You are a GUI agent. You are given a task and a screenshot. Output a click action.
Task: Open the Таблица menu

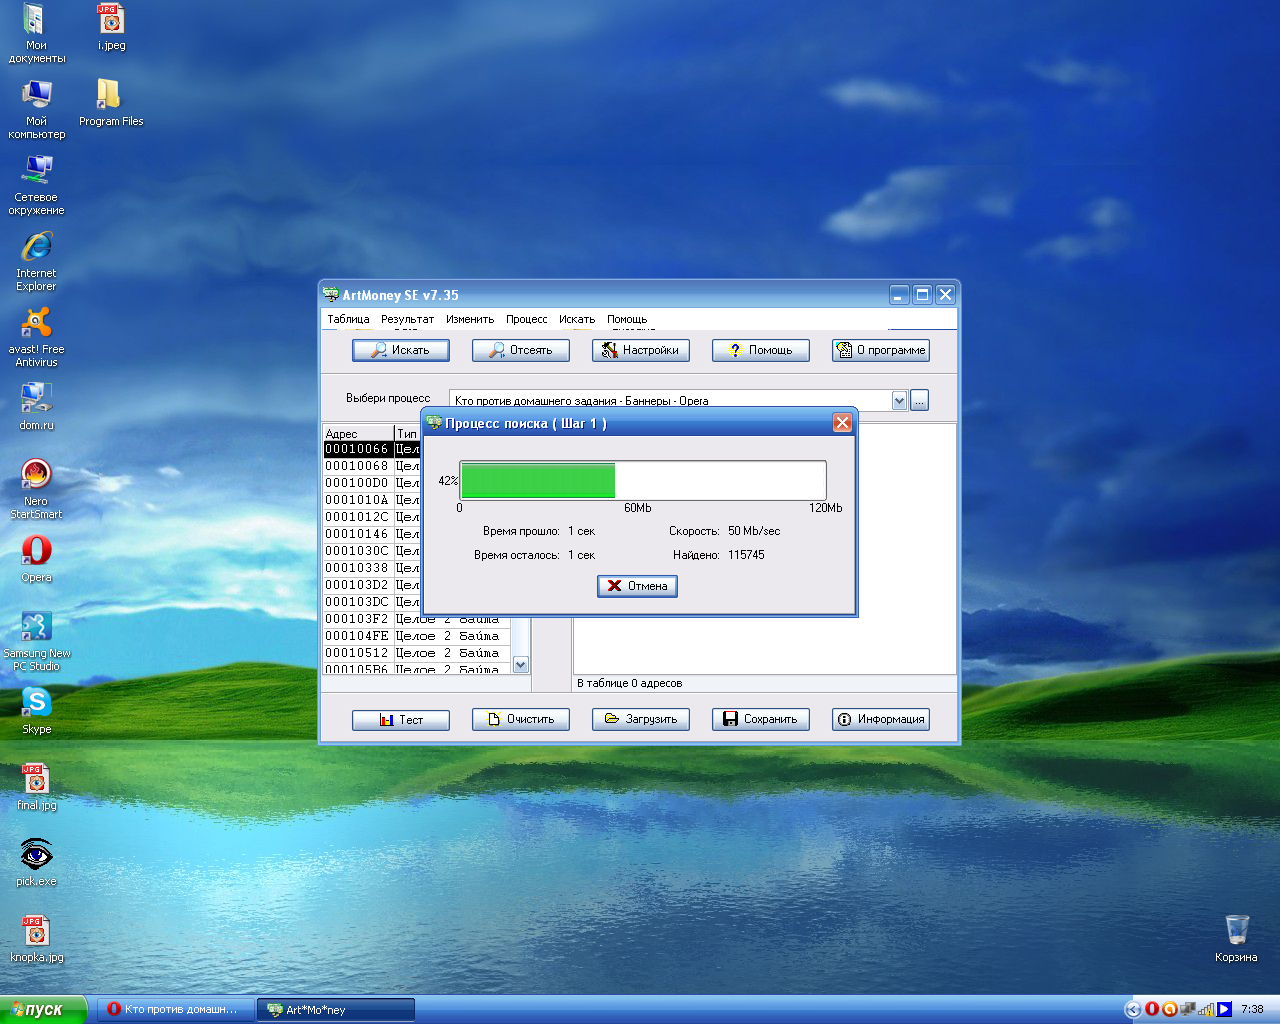pos(348,319)
